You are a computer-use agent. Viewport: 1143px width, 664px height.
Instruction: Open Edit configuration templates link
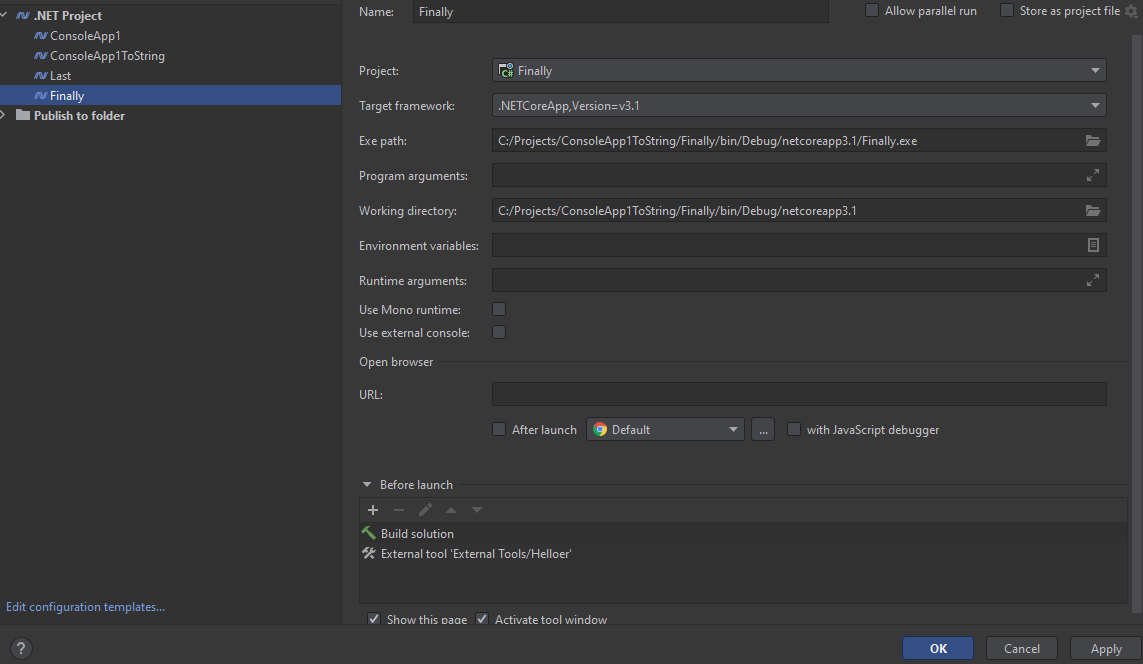[85, 606]
